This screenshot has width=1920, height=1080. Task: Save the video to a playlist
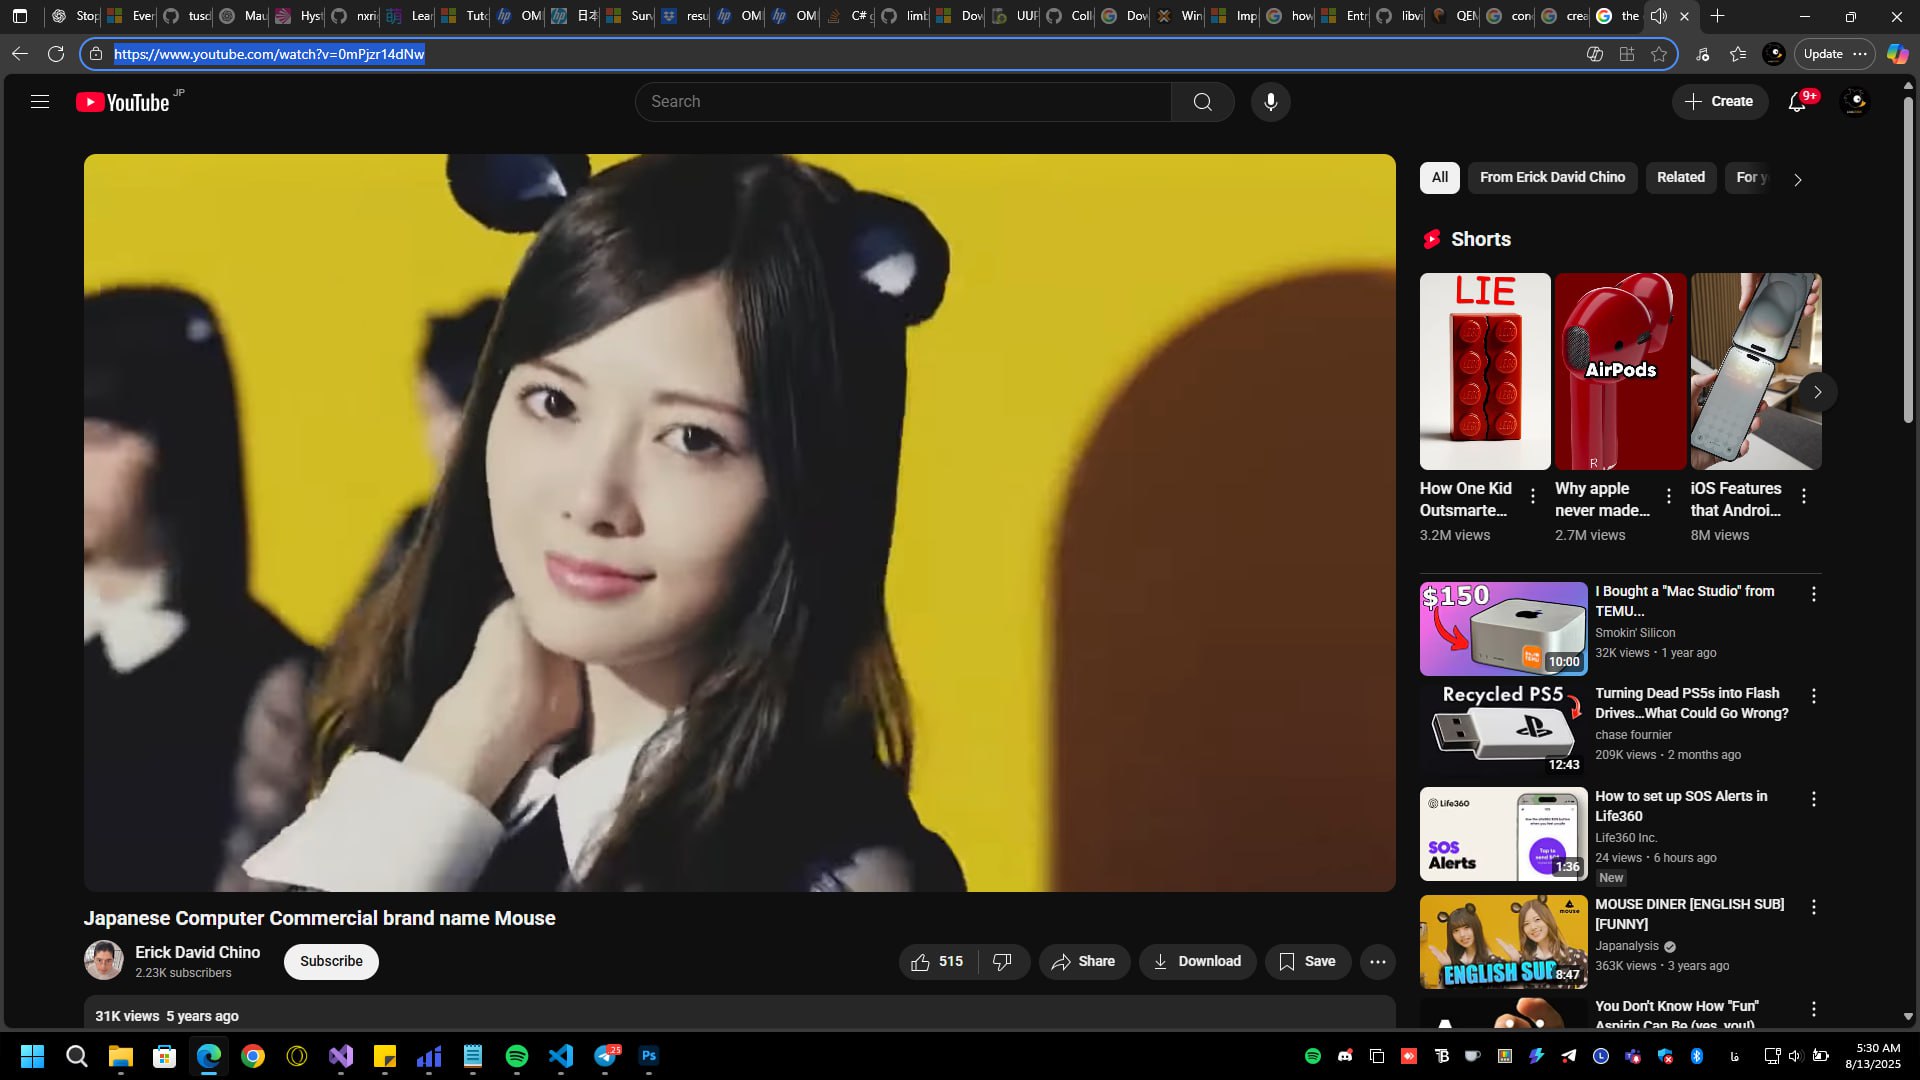(1307, 961)
